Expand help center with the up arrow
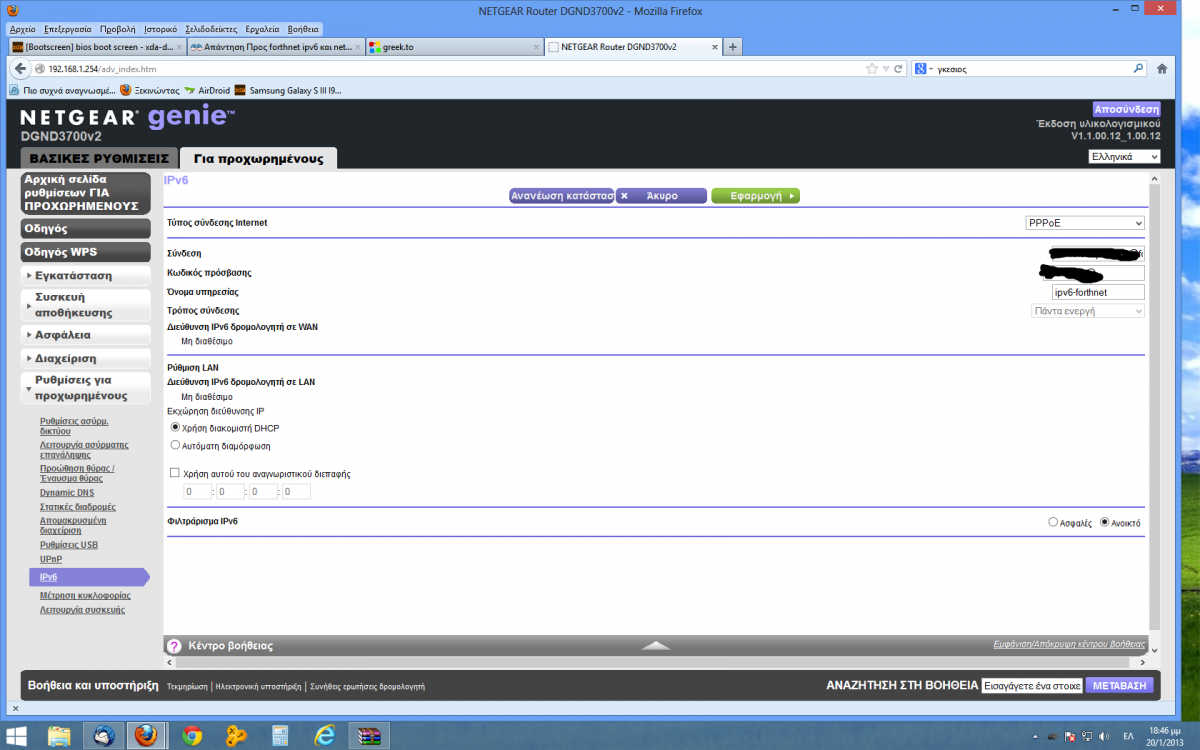1200x750 pixels. pos(656,646)
